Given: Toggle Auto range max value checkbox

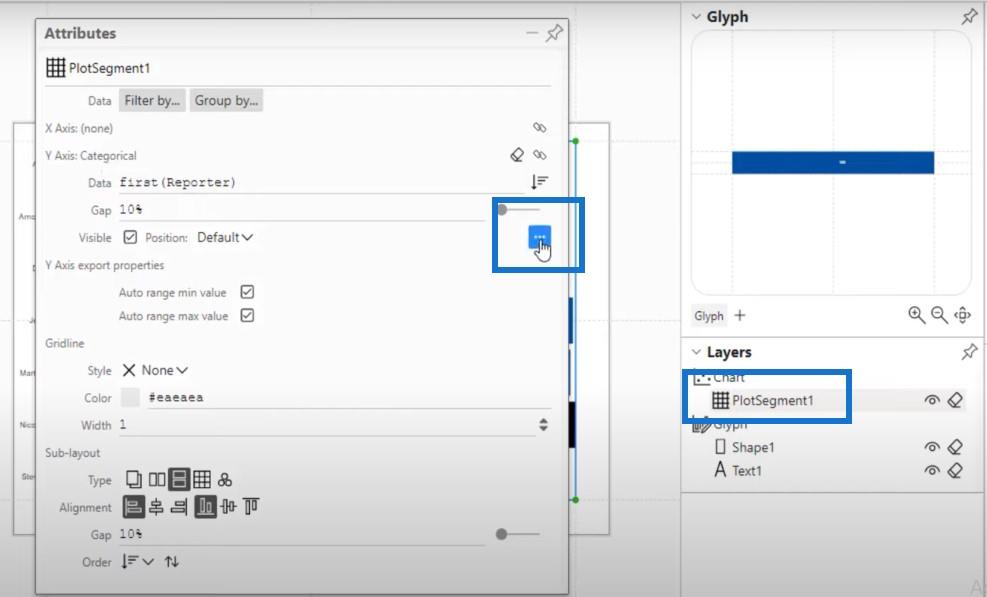Looking at the screenshot, I should pyautogui.click(x=247, y=315).
